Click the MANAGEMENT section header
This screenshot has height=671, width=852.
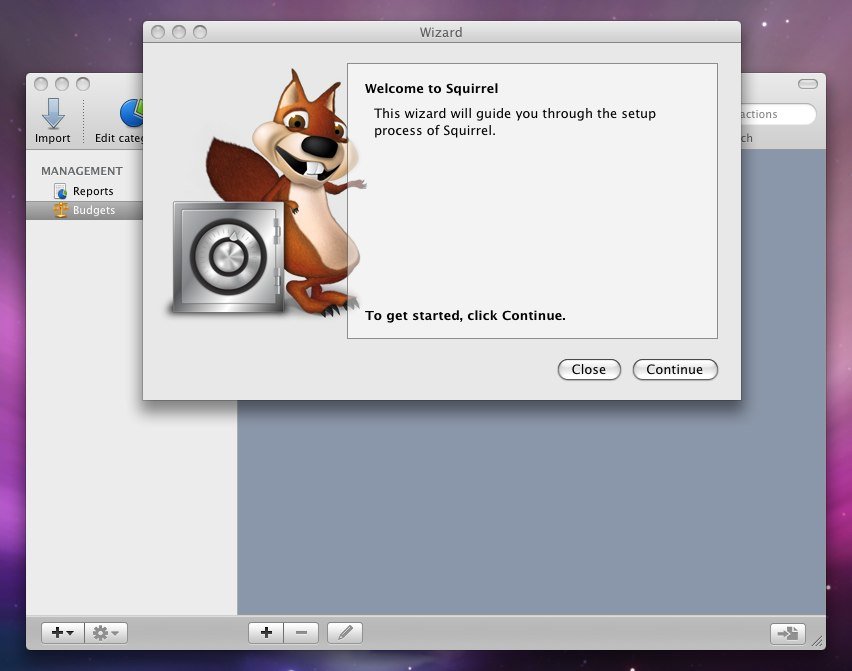coord(82,171)
